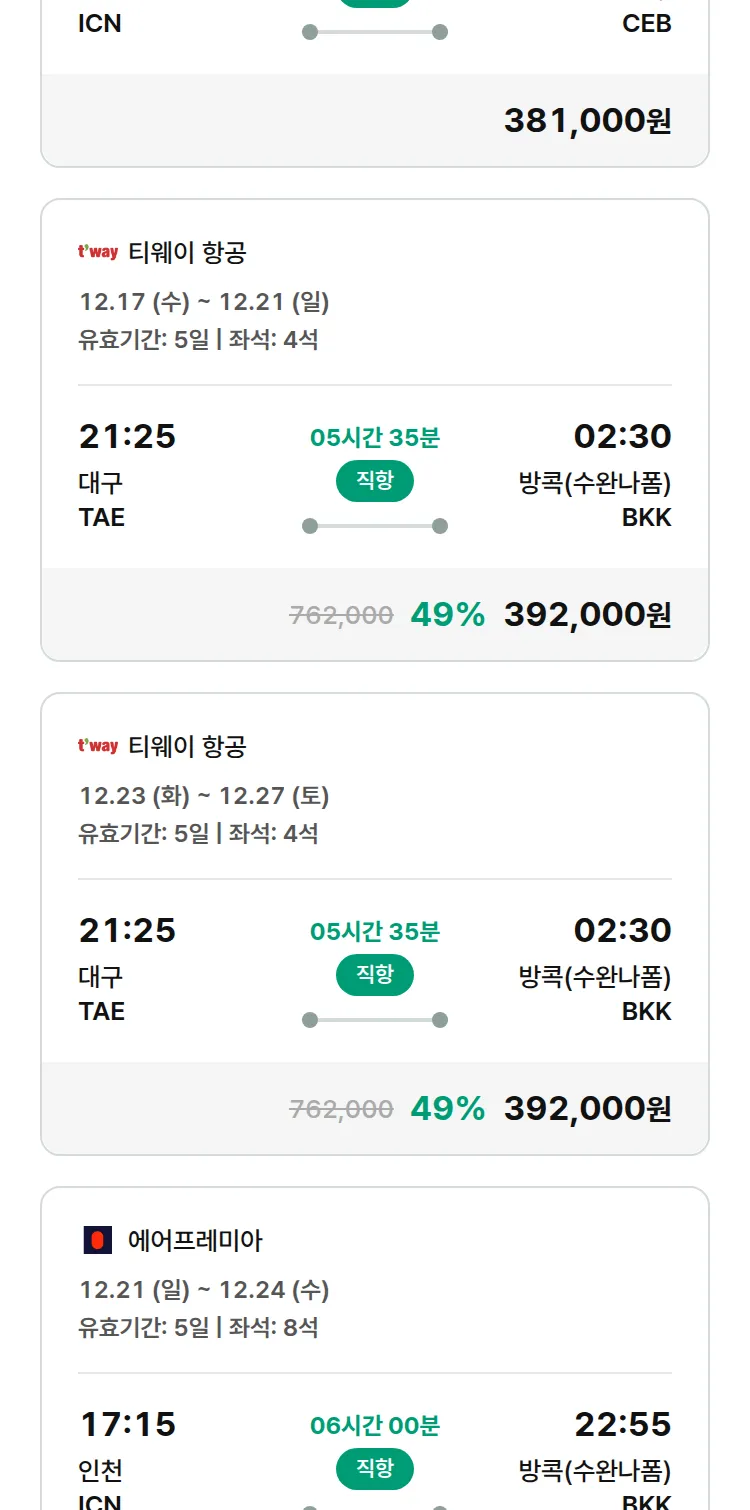This screenshot has height=1510, width=750.
Task: Select the 392,000원 fare on the 12.17 flight
Action: 587,615
